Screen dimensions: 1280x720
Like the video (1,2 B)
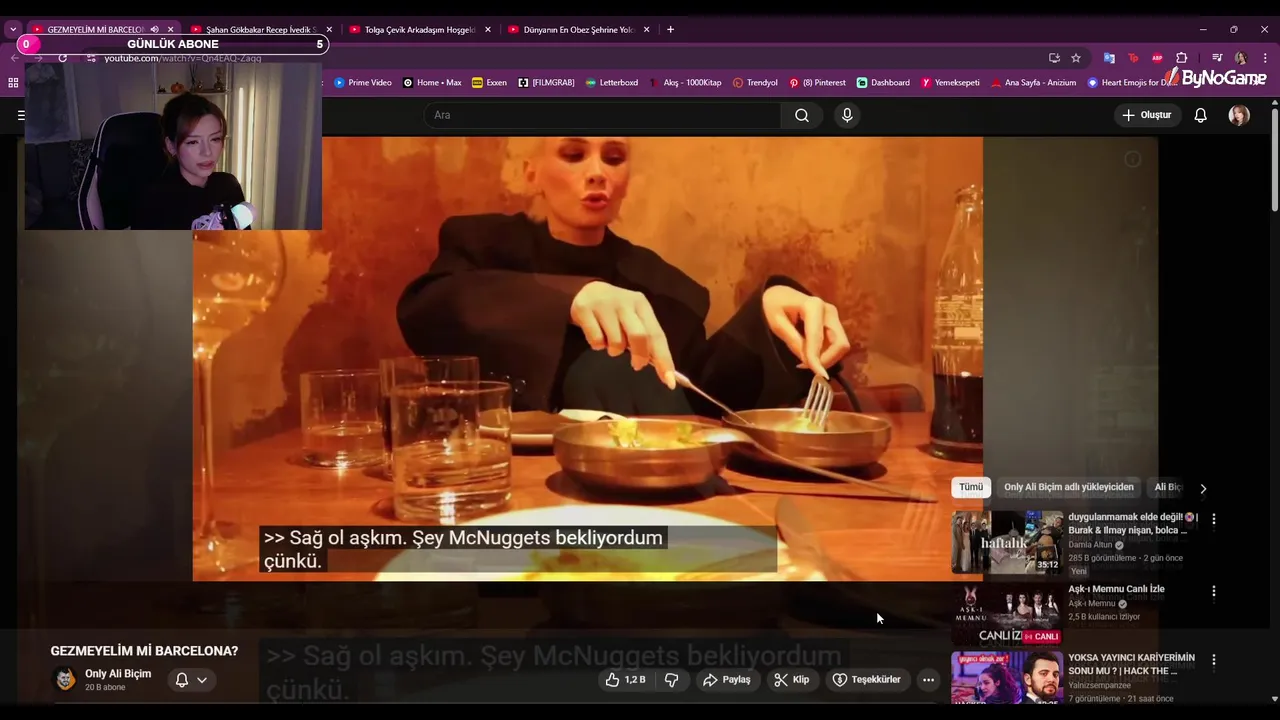[625, 680]
